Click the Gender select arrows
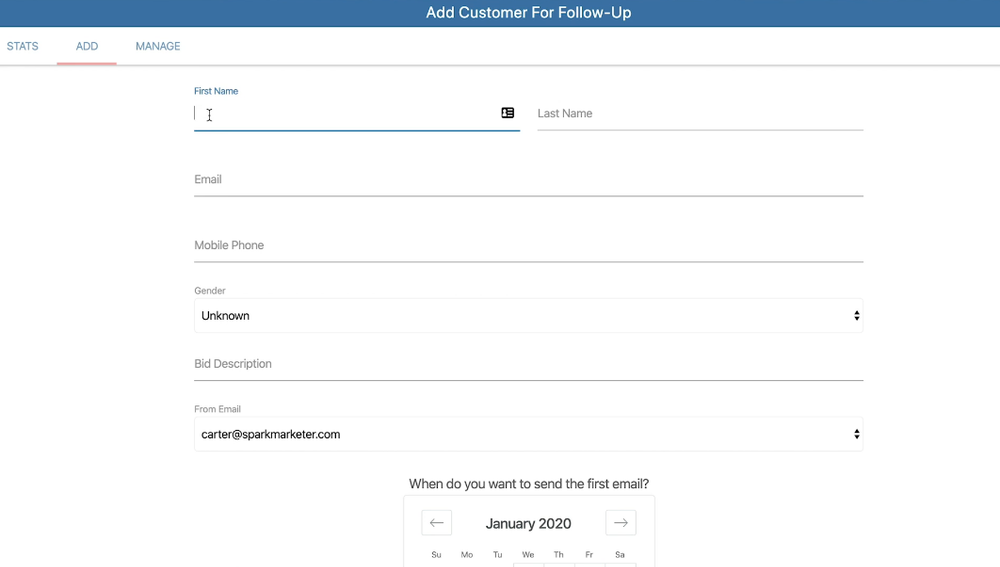Viewport: 1000px width, 567px height. (856, 316)
